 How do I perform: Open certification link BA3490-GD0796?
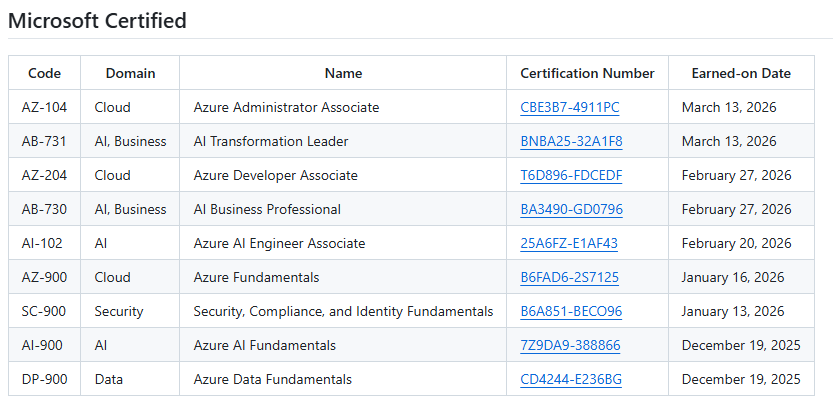click(x=571, y=209)
